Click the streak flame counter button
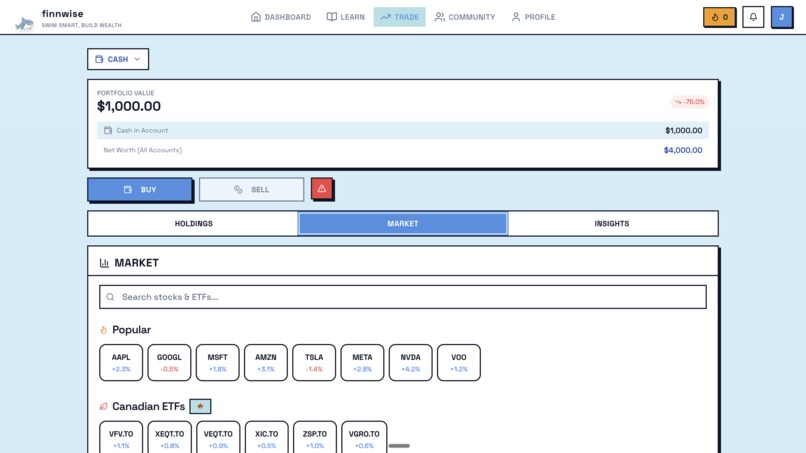Screen dimensions: 806x453 coord(719,17)
